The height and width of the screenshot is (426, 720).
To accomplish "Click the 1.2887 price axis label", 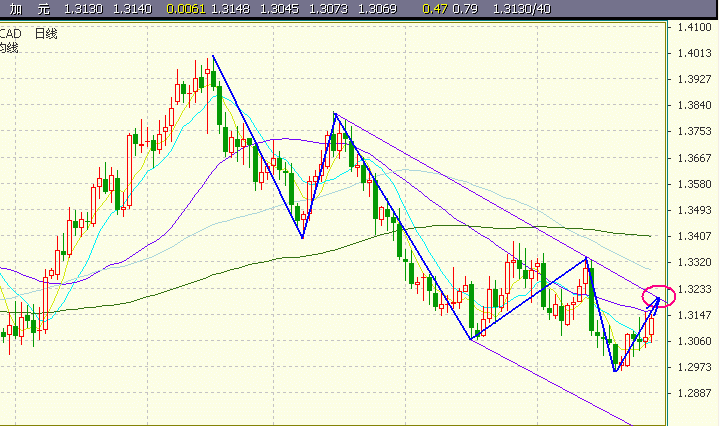I will [695, 393].
